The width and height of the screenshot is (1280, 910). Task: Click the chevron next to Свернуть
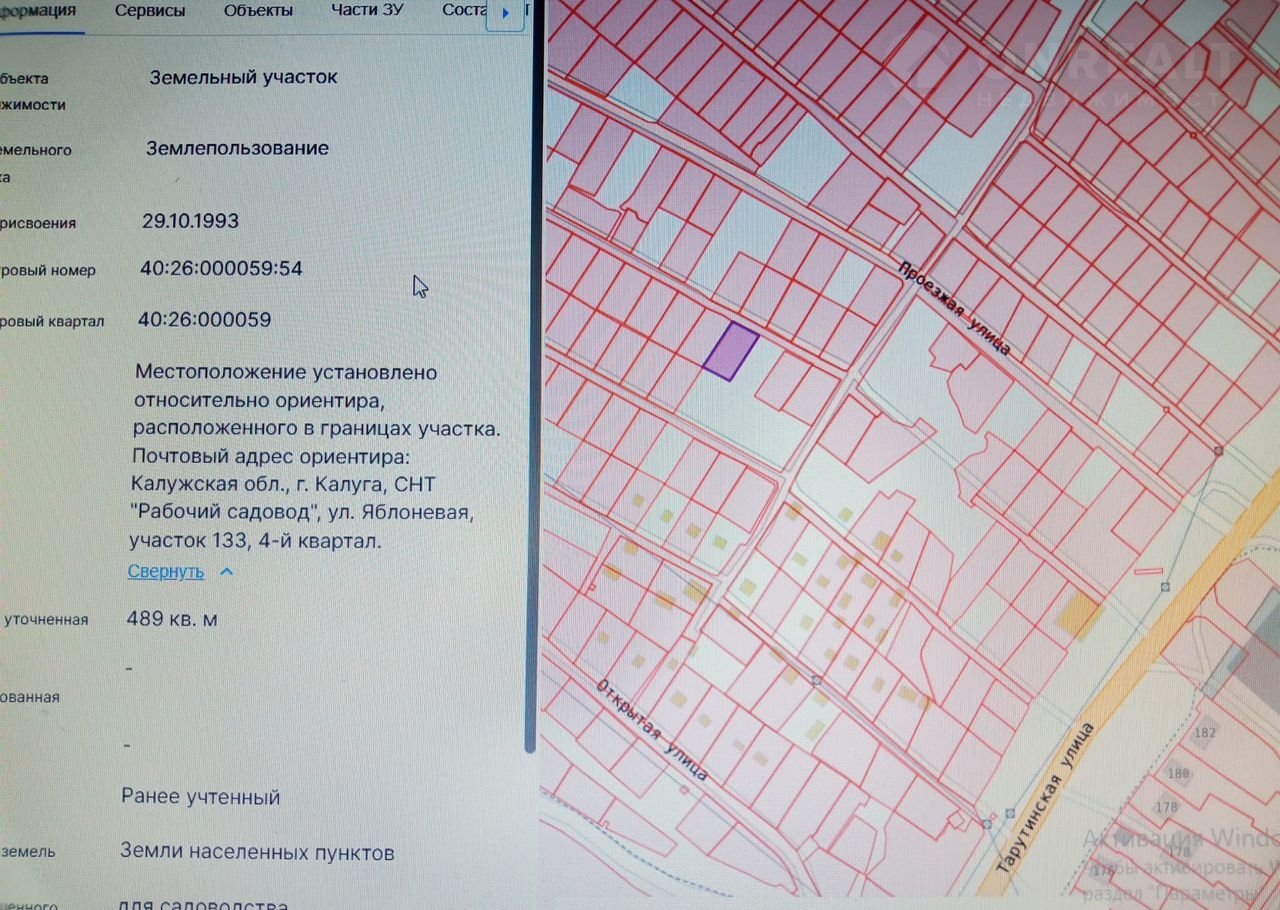(x=226, y=572)
